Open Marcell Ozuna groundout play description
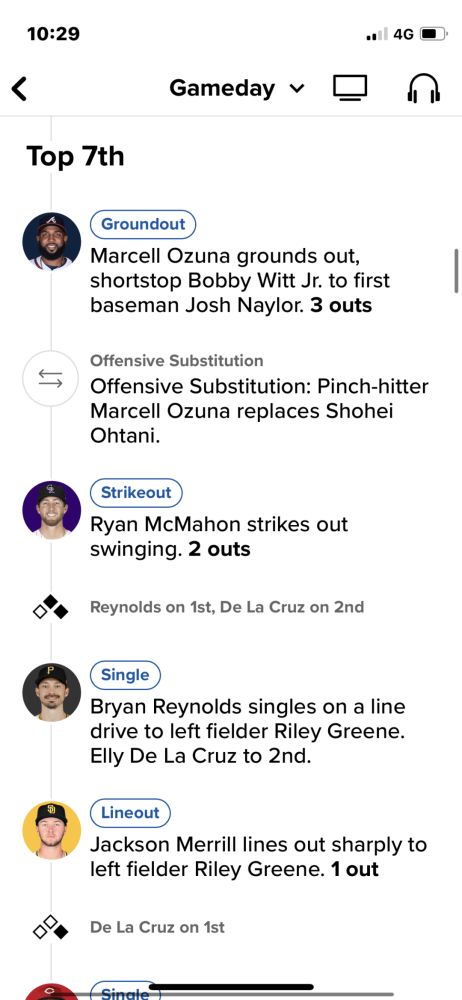Image resolution: width=462 pixels, height=1000 pixels. click(x=240, y=281)
